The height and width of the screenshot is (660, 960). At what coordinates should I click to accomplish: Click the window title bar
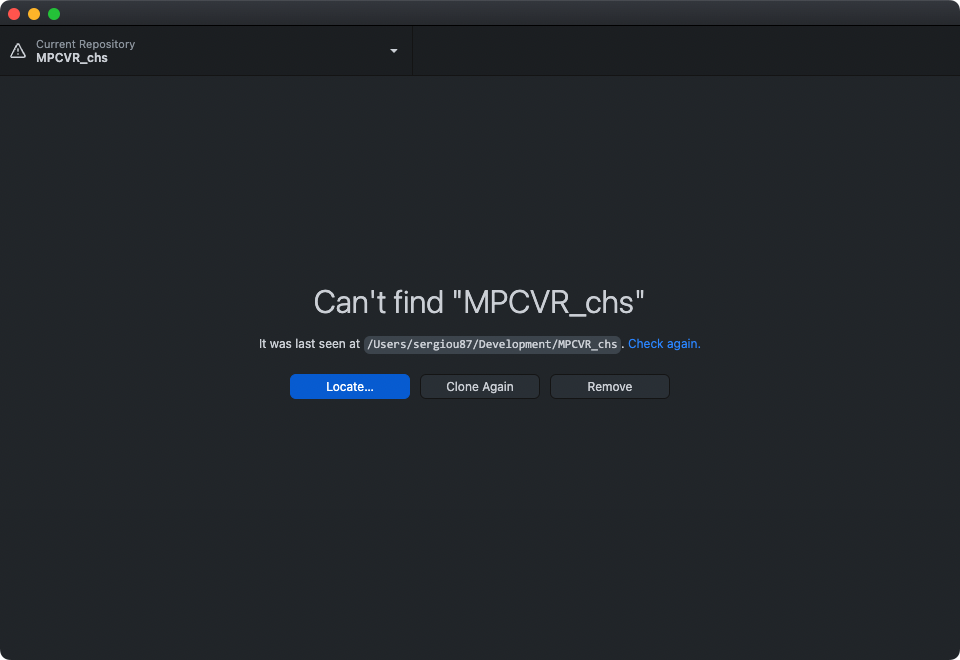[x=480, y=13]
